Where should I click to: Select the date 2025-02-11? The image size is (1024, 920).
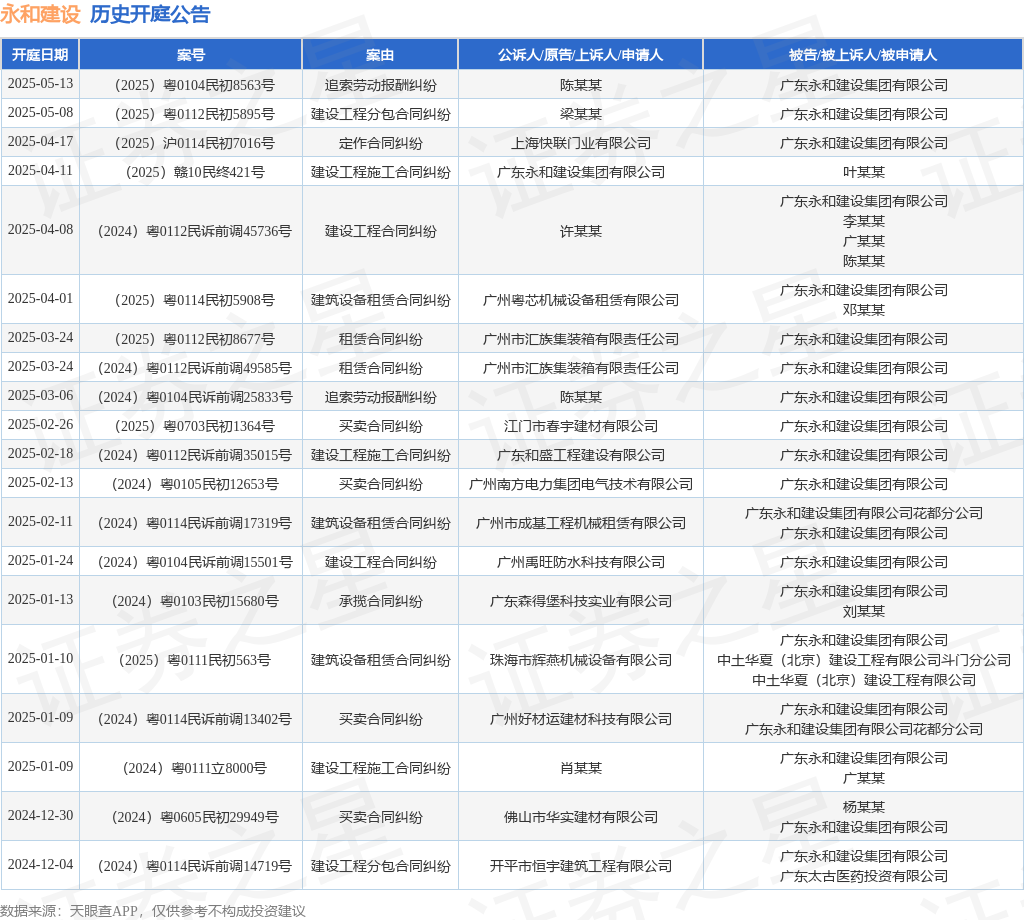coord(40,522)
